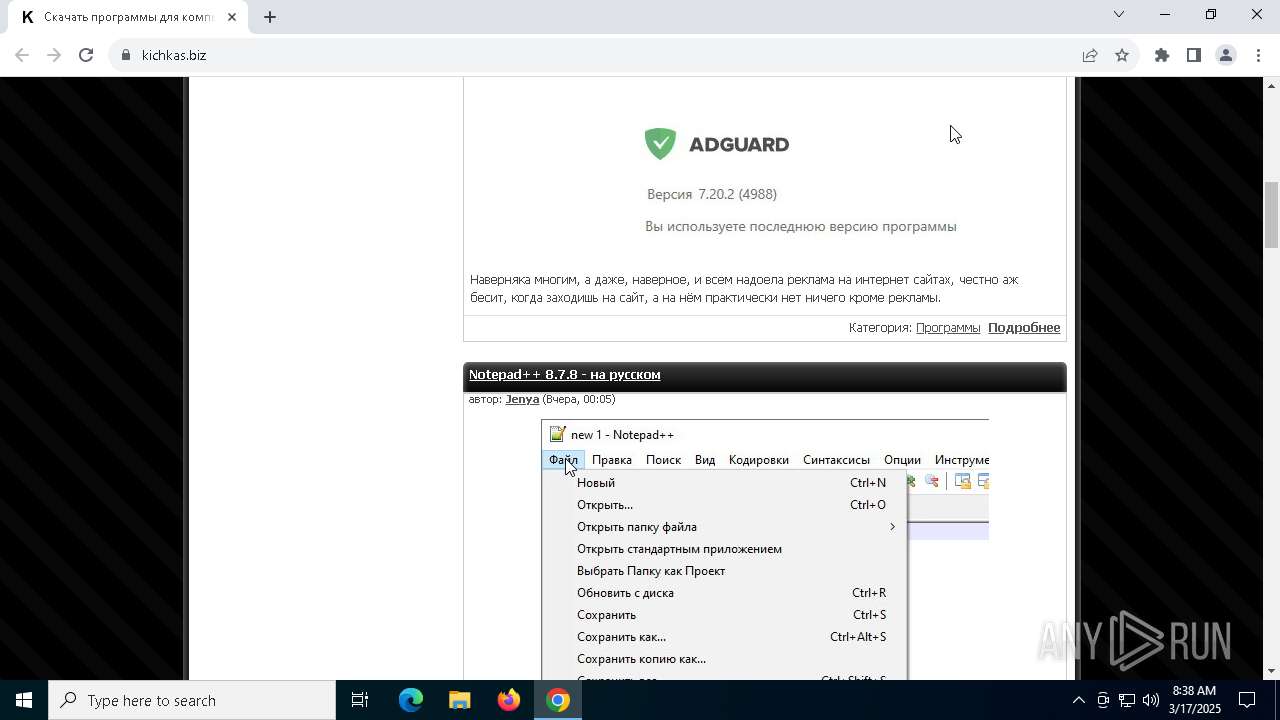Go forward in browser history
Image resolution: width=1280 pixels, height=720 pixels.
(54, 55)
